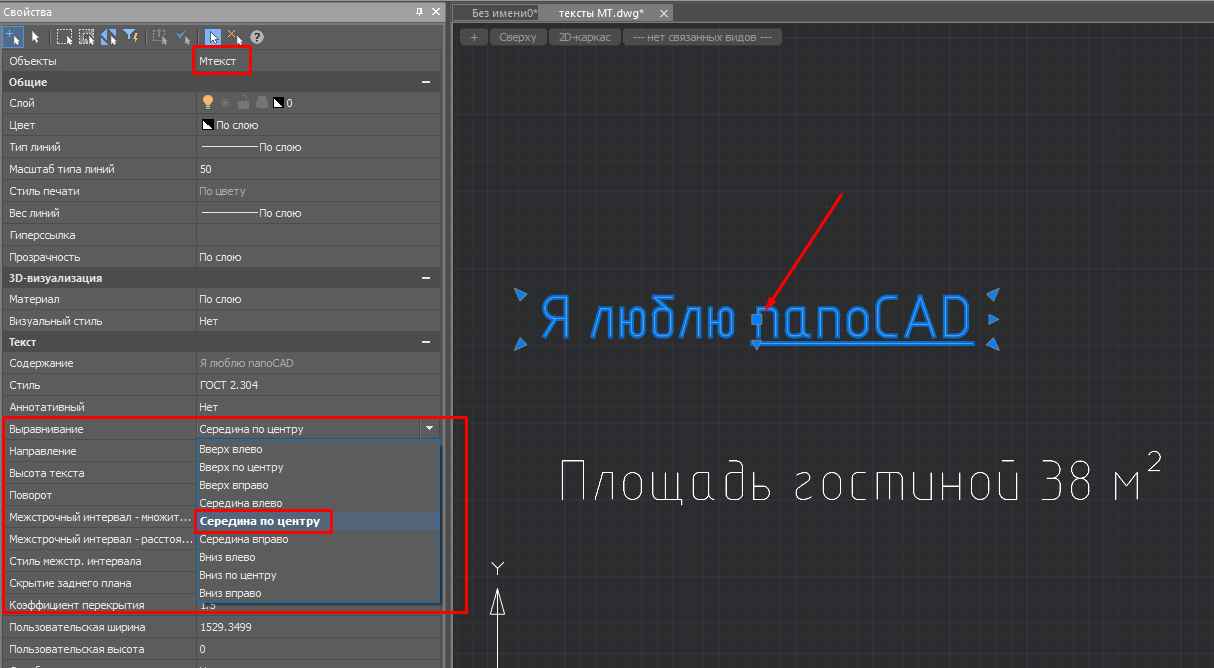This screenshot has width=1214, height=668.
Task: Select Вверх влево alignment option
Action: point(230,449)
